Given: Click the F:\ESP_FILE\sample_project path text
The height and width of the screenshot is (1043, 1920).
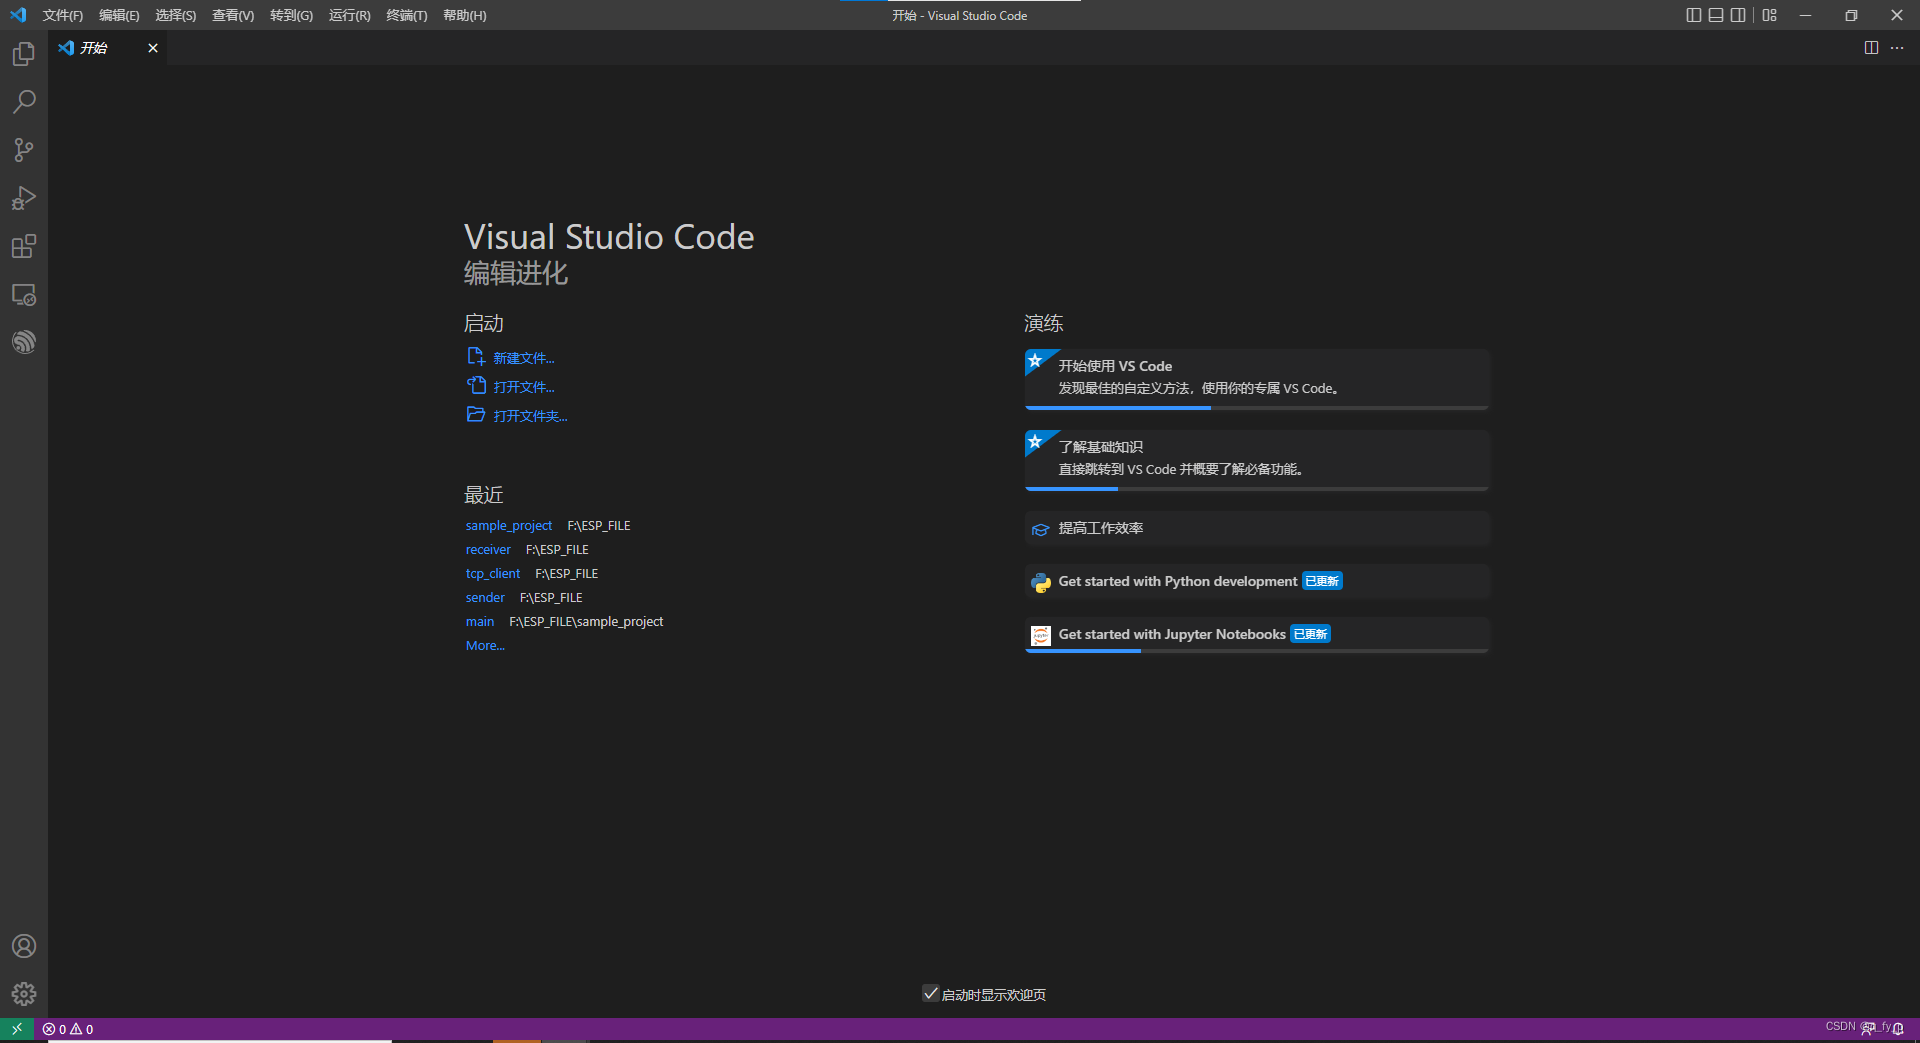Looking at the screenshot, I should click(586, 621).
